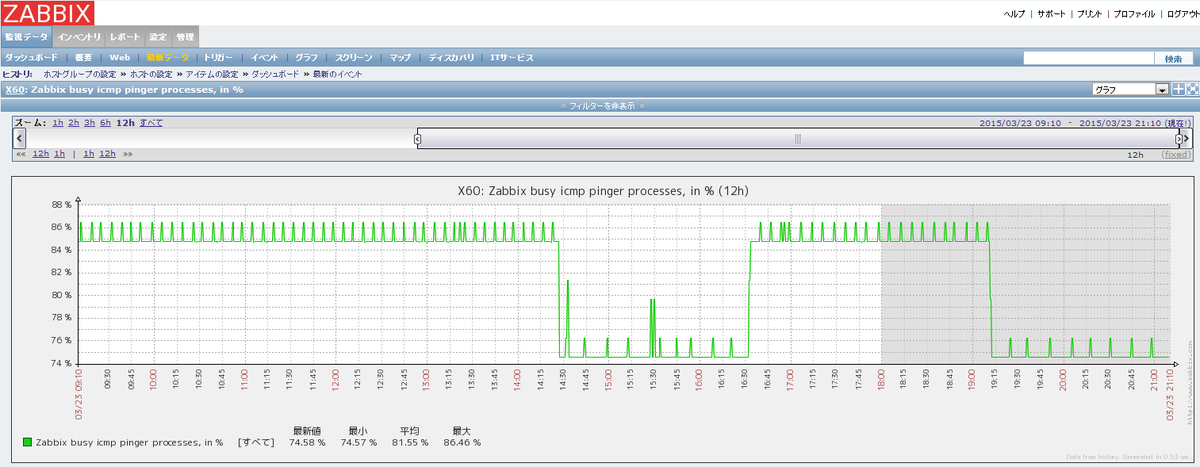The image size is (1200, 467).
Task: Click ホストグループの設定 history link
Action: (x=80, y=74)
